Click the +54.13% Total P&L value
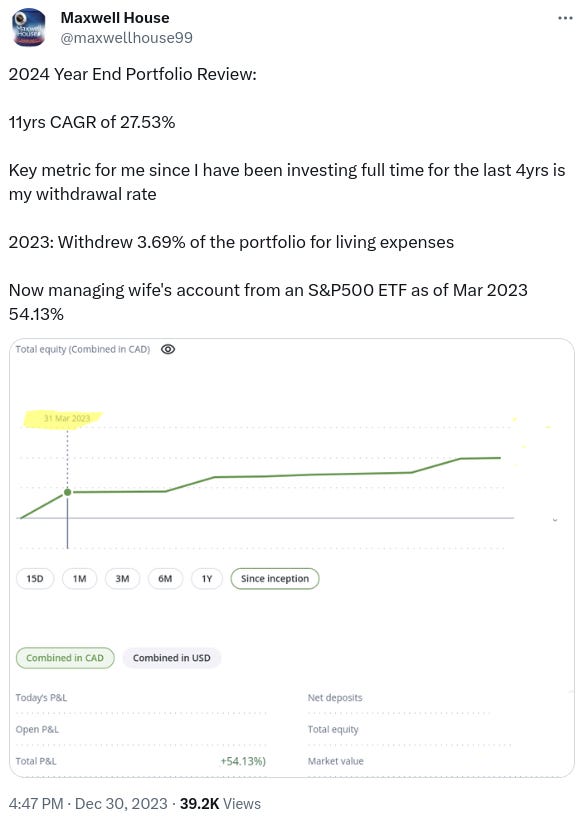The width and height of the screenshot is (588, 824). 243,761
